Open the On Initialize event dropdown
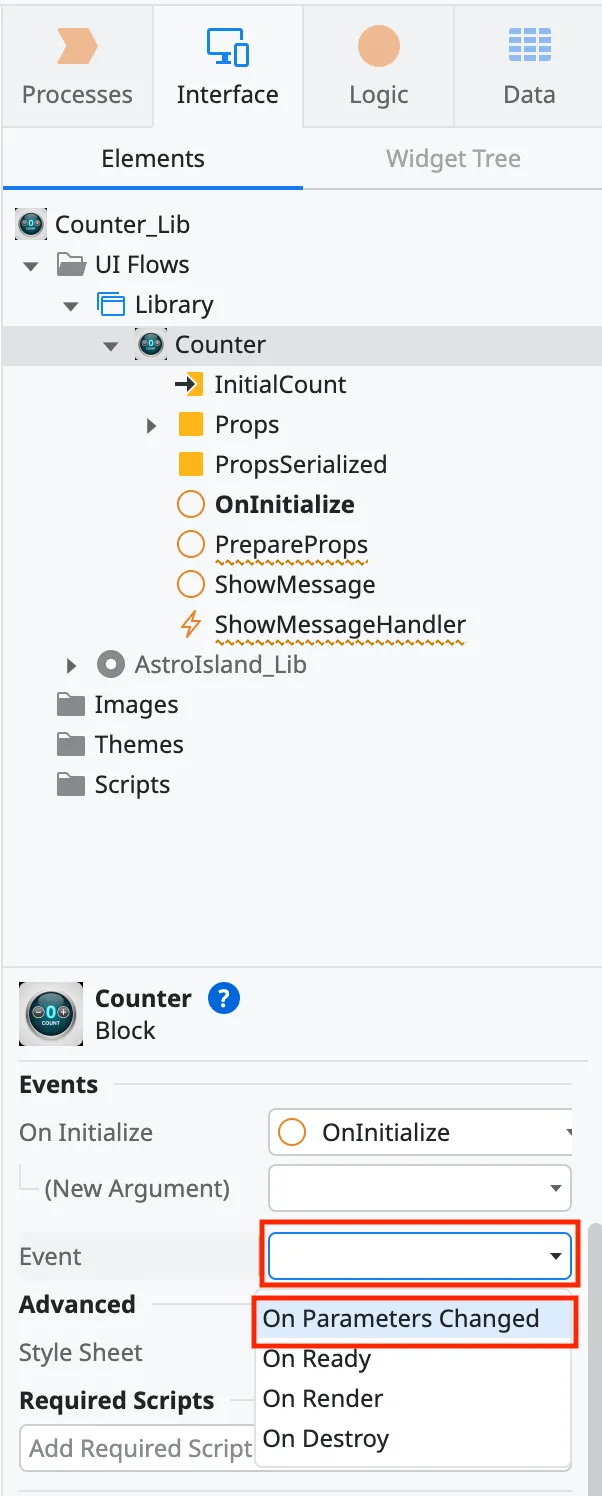This screenshot has width=602, height=1496. [418, 1132]
